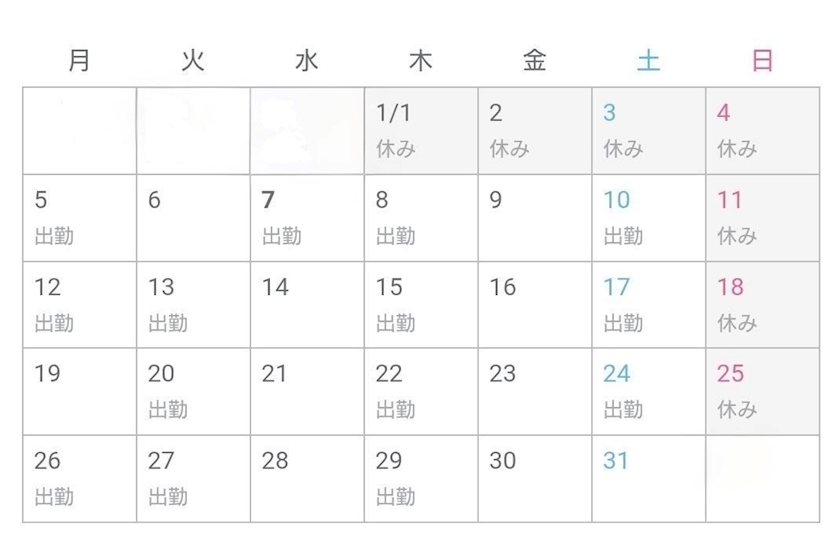Image resolution: width=840 pixels, height=560 pixels.
Task: Click Saturday the 31st
Action: click(x=649, y=479)
